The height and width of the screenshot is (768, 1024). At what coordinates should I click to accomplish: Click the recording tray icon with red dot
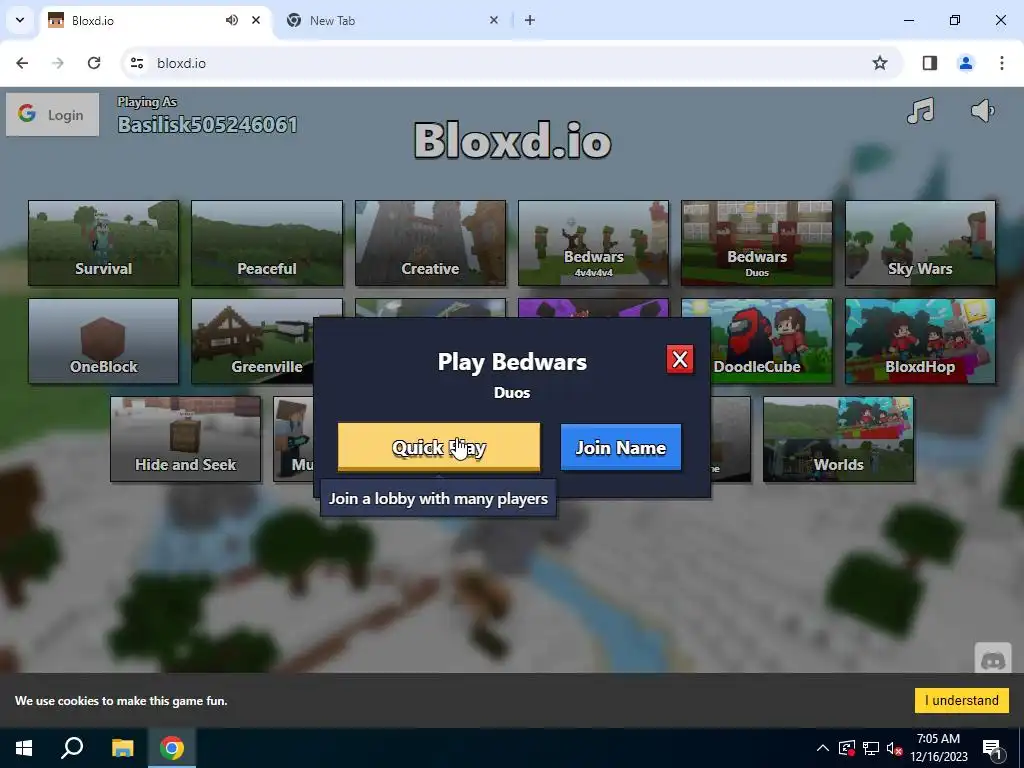click(847, 748)
